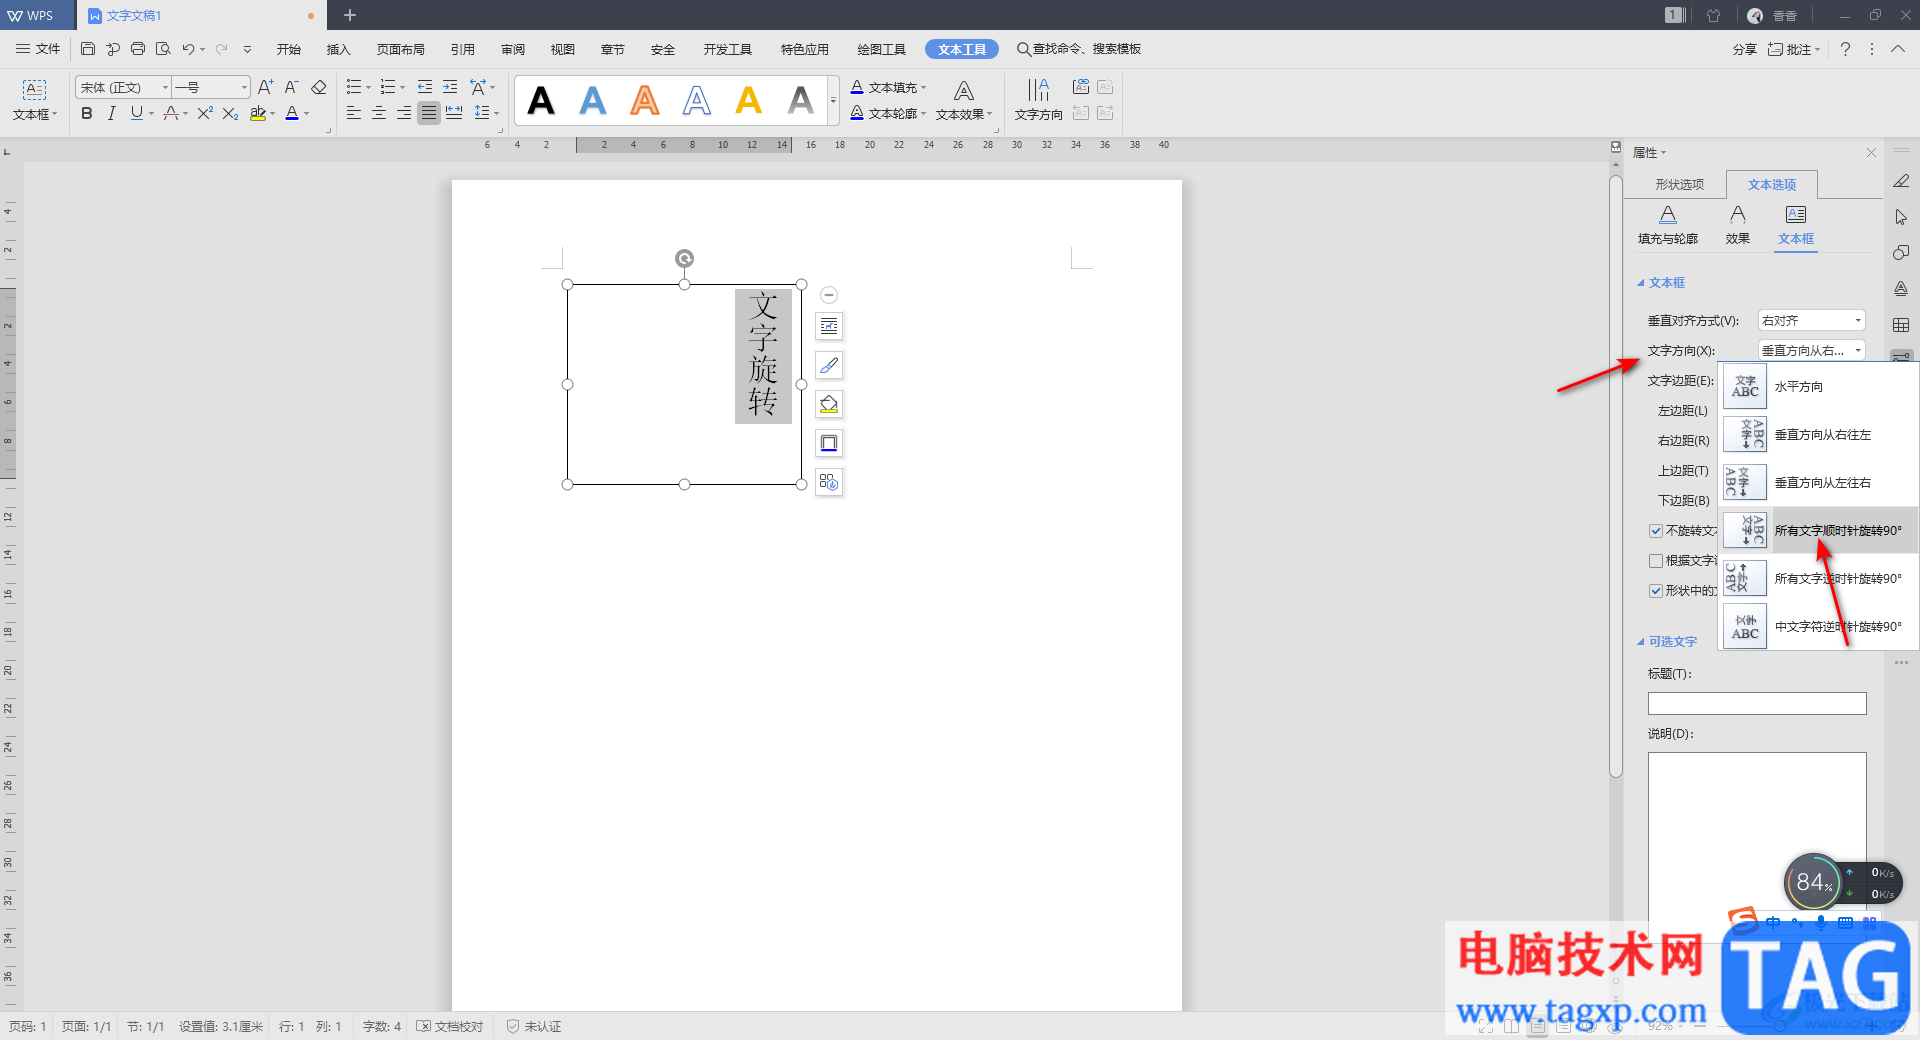Click the justify alignment button
This screenshot has width=1920, height=1040.
(429, 114)
